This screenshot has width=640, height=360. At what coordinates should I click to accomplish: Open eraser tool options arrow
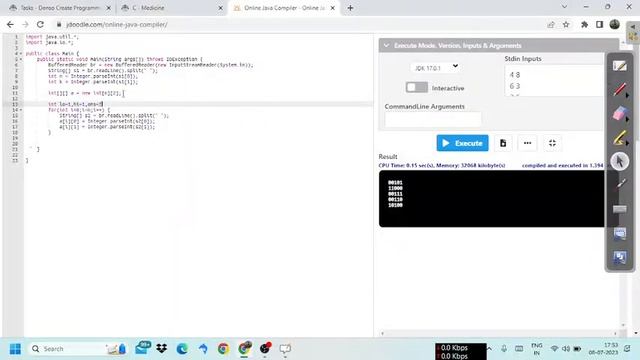pyautogui.click(x=628, y=119)
